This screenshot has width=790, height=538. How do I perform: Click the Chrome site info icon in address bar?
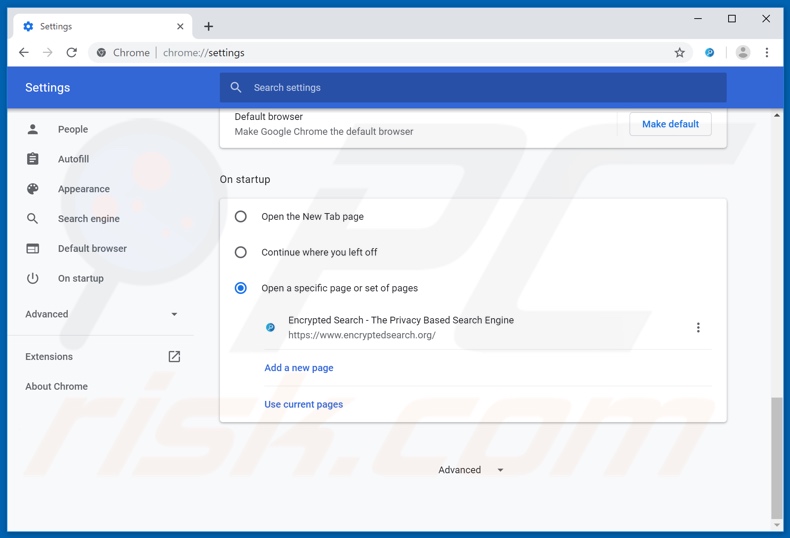[x=101, y=52]
